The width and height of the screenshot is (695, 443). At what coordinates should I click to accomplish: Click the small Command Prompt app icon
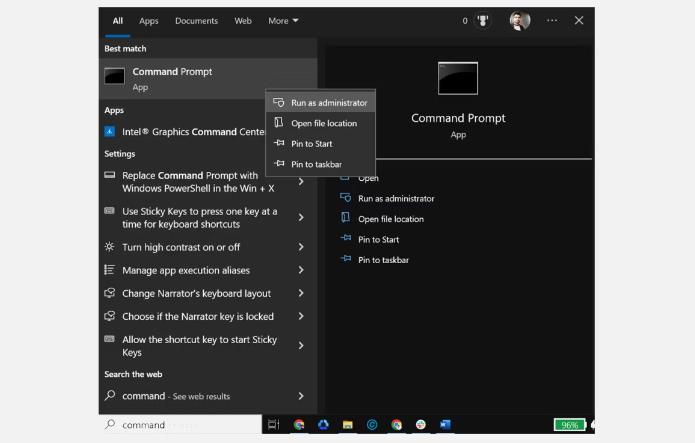(114, 76)
